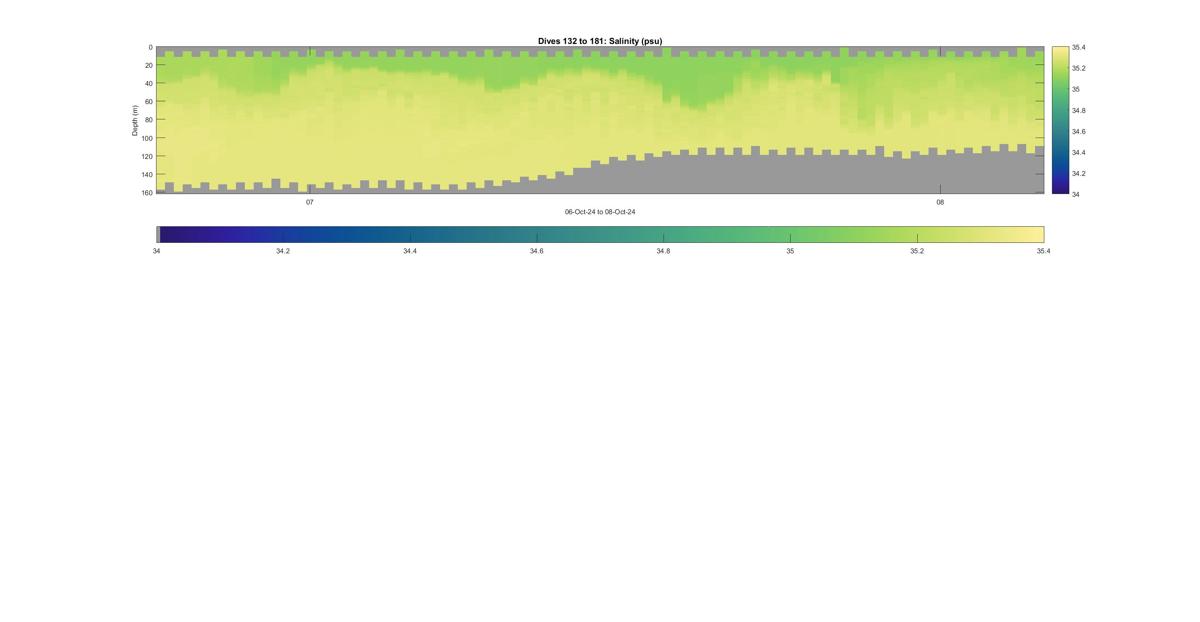The height and width of the screenshot is (622, 1200).
Task: Click '34.4' label under the horizontal colorbar
Action: 410,251
